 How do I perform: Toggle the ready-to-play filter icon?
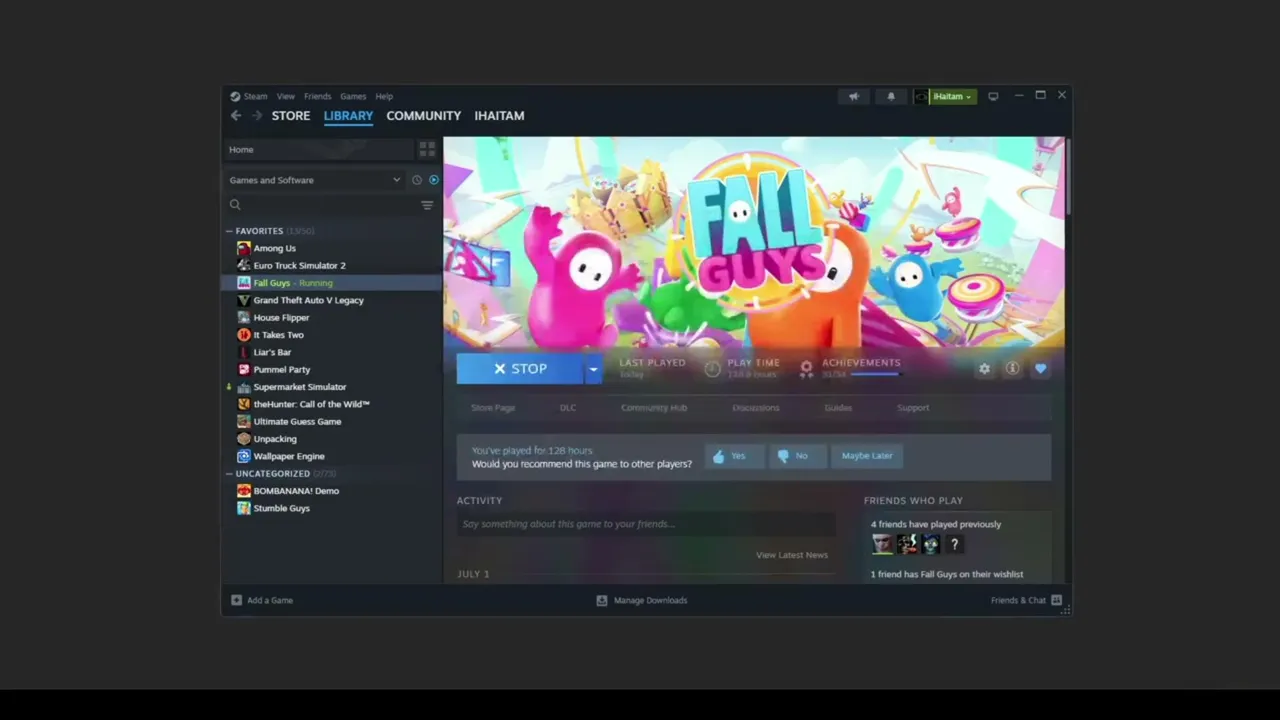click(x=434, y=180)
